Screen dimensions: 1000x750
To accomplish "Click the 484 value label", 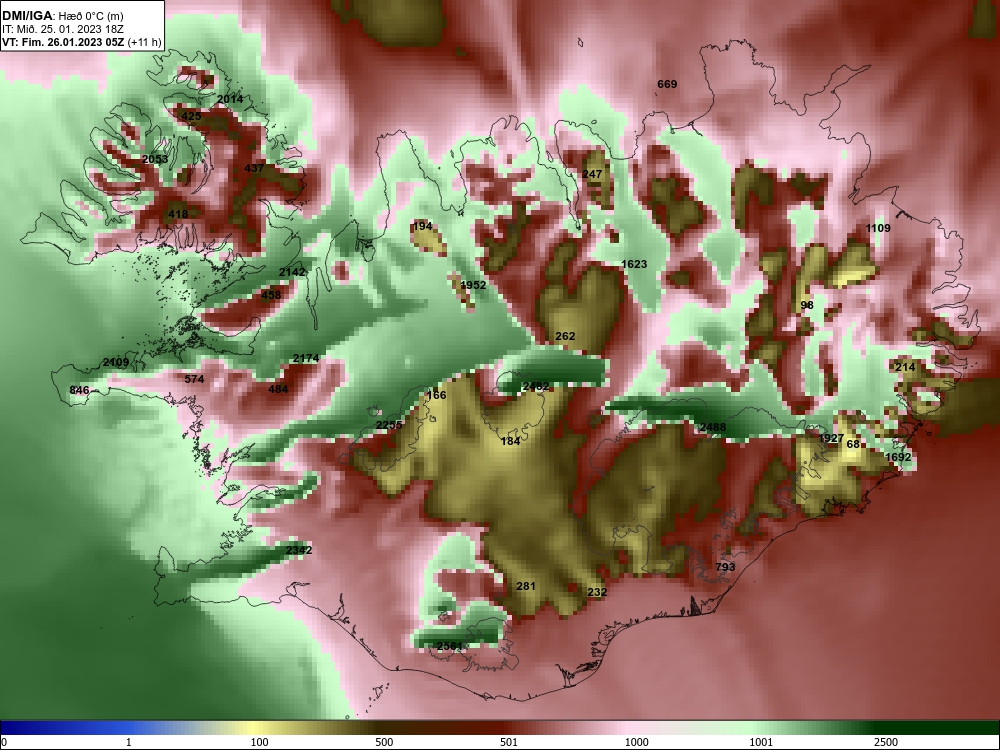I will coord(278,389).
